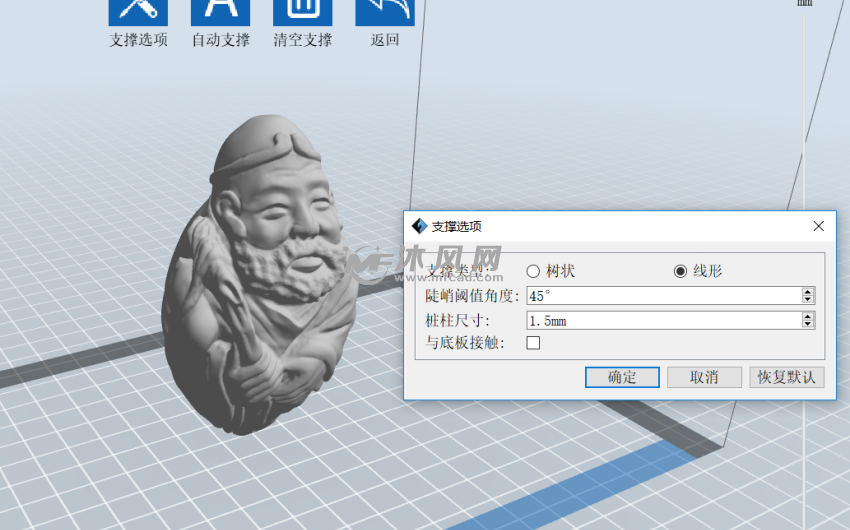The height and width of the screenshot is (530, 850).
Task: Click the 自动支撑 auto support icon
Action: click(221, 12)
